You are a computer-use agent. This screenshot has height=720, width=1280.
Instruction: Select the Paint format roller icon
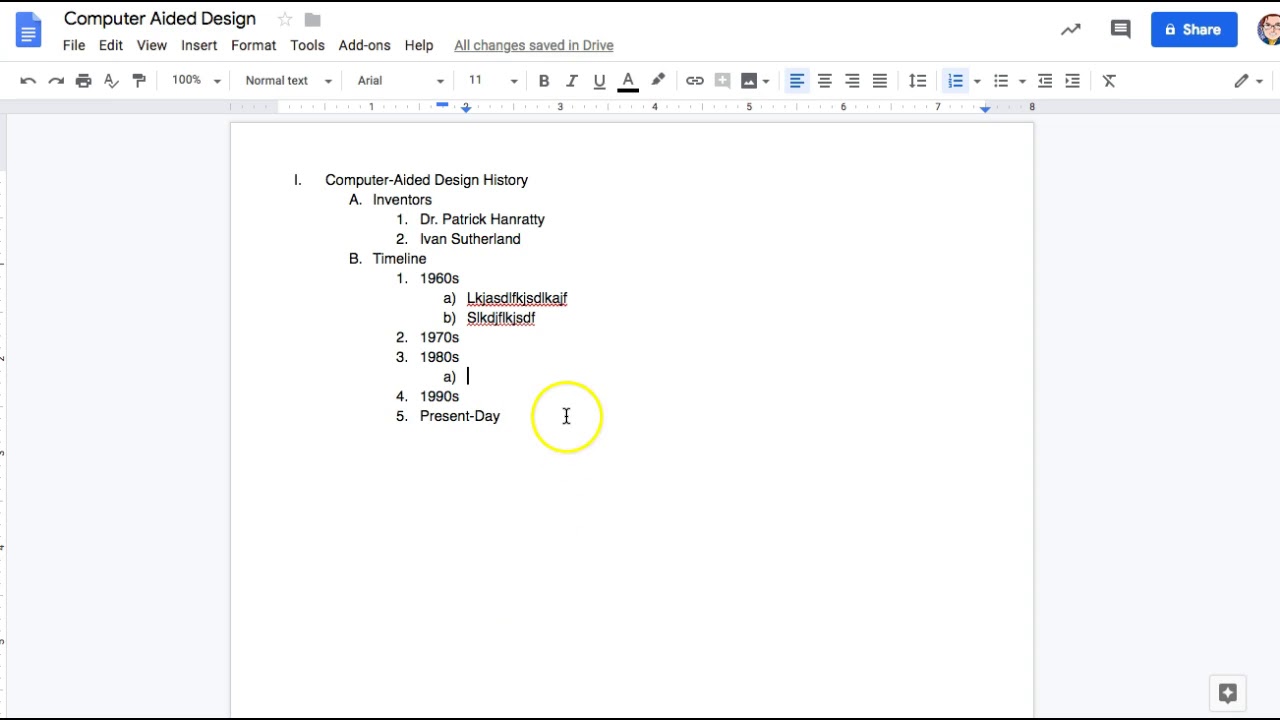pos(139,81)
